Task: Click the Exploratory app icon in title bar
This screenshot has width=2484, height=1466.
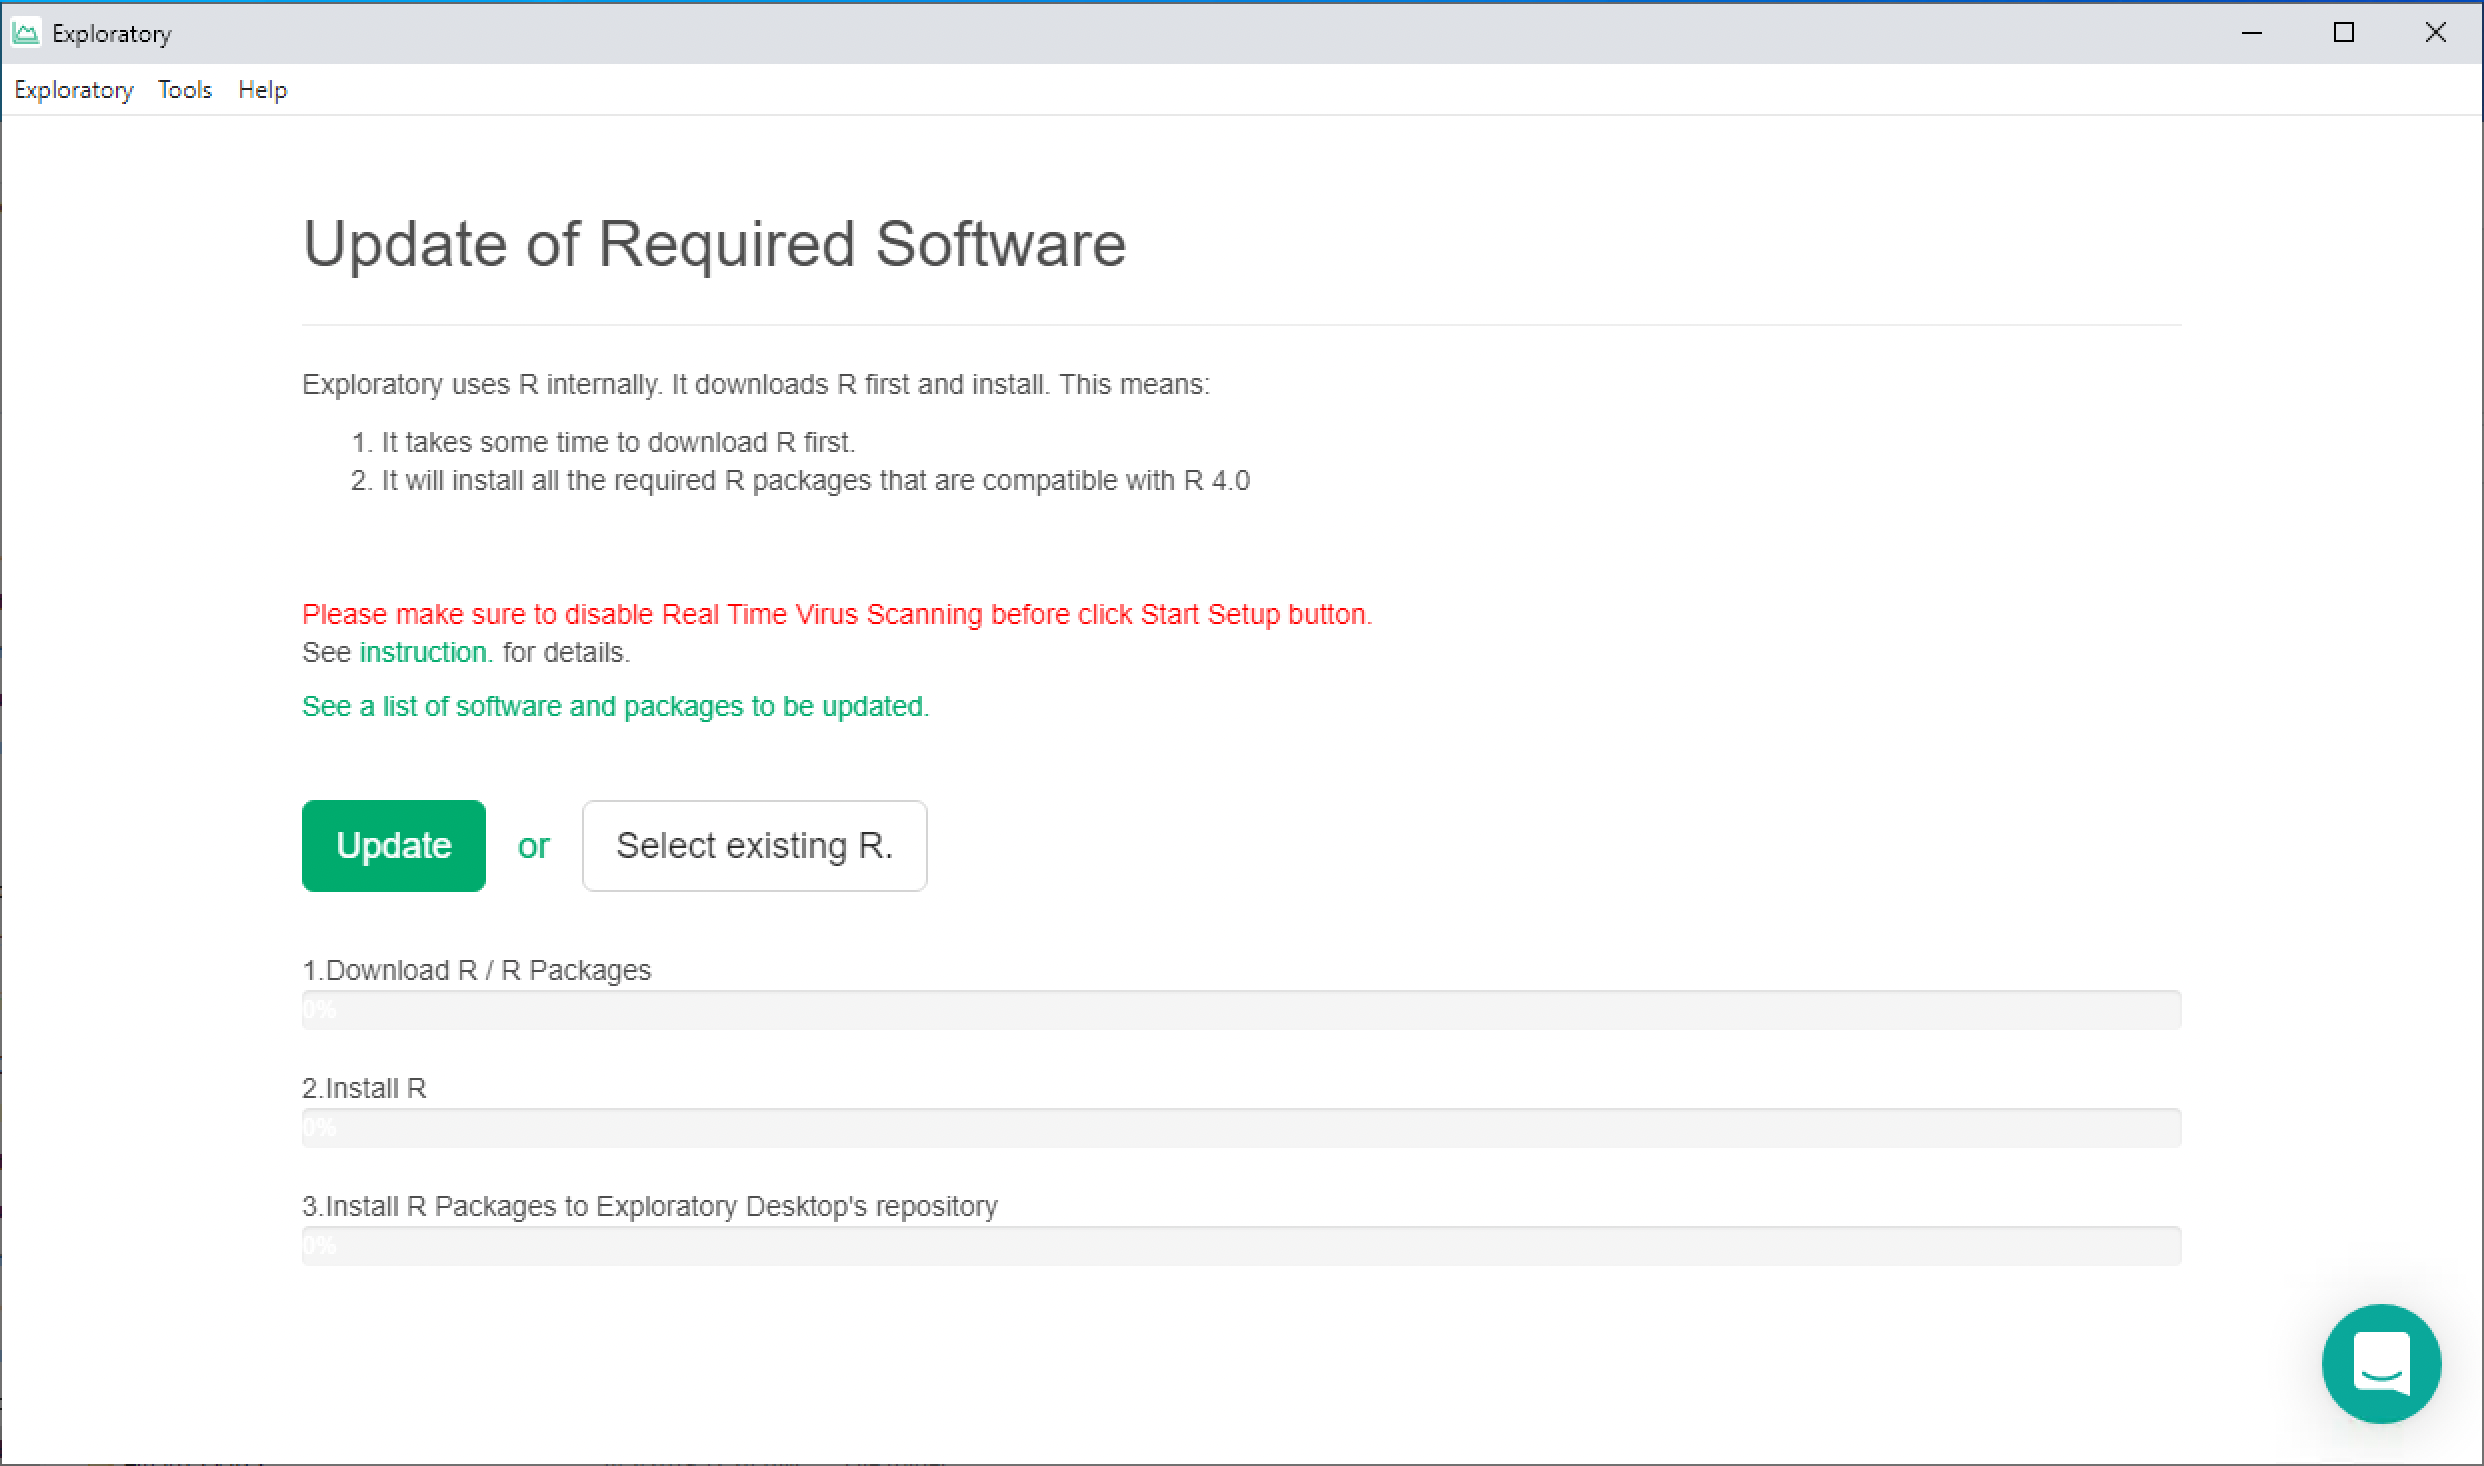Action: [x=25, y=33]
